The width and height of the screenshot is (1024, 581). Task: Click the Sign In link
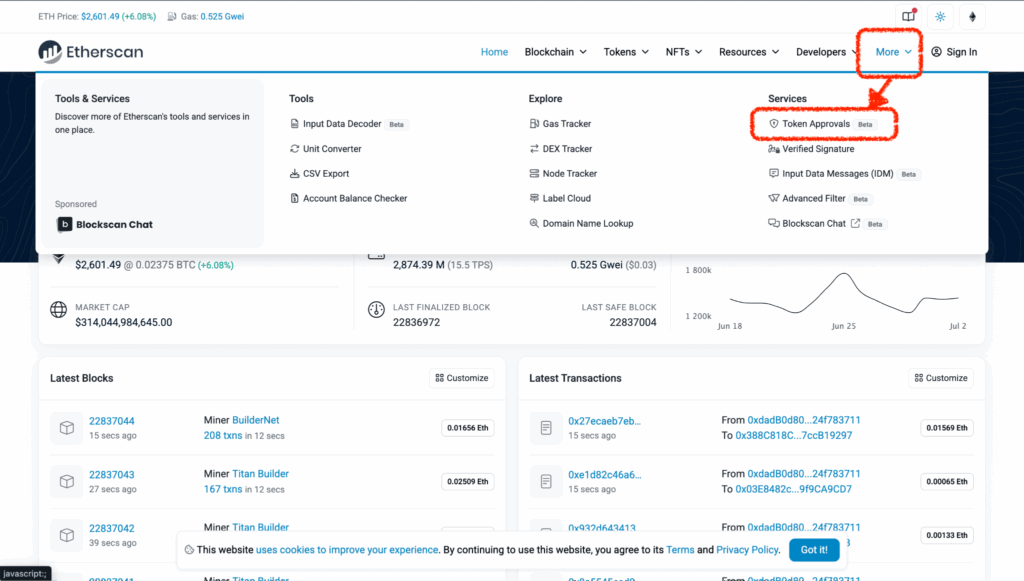[954, 52]
